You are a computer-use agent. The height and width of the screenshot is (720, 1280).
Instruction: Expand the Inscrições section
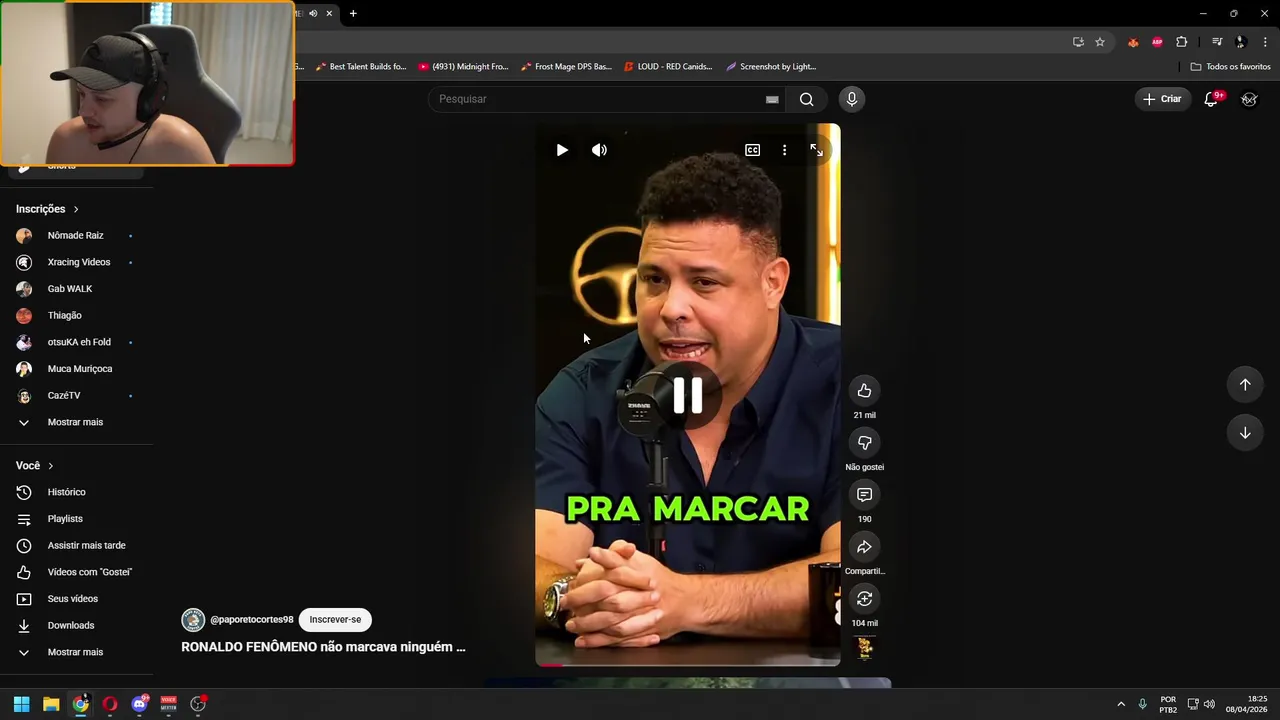[47, 209]
